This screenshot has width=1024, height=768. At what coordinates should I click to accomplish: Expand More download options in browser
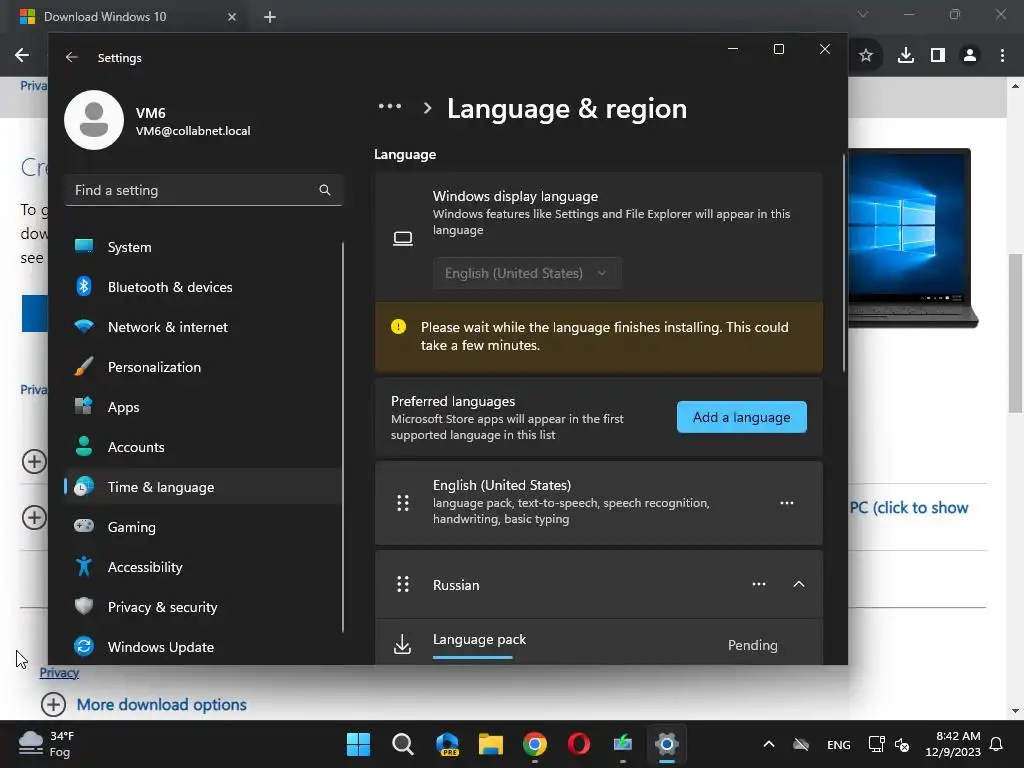[x=54, y=705]
